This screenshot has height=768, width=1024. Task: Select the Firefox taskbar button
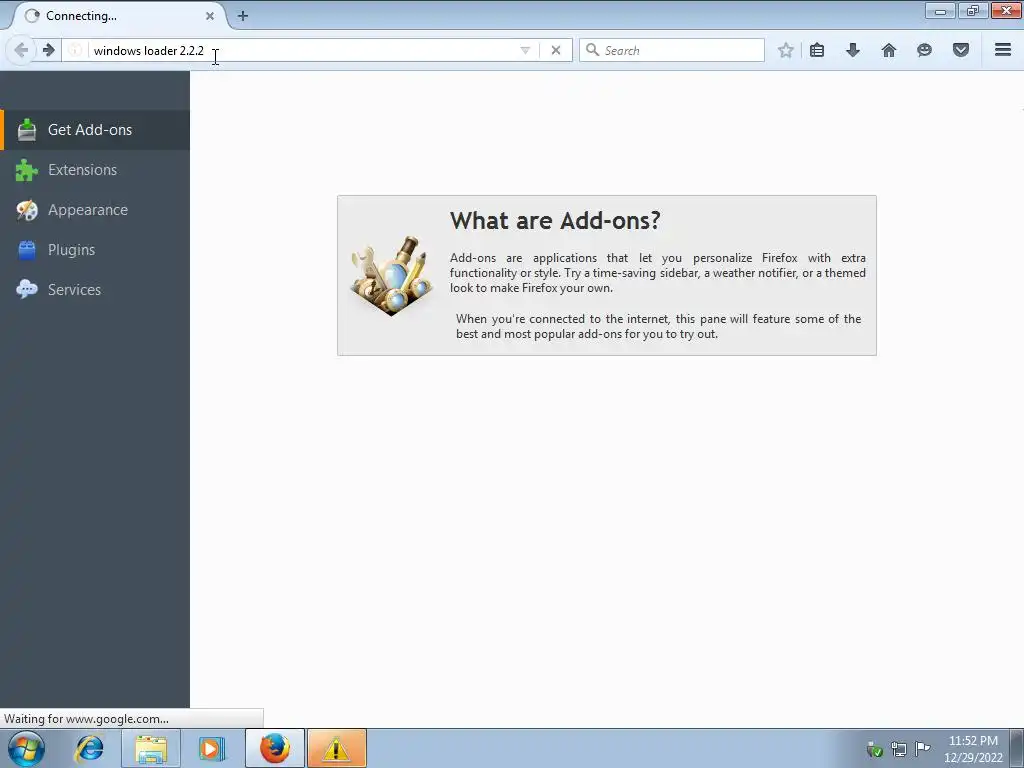(275, 748)
